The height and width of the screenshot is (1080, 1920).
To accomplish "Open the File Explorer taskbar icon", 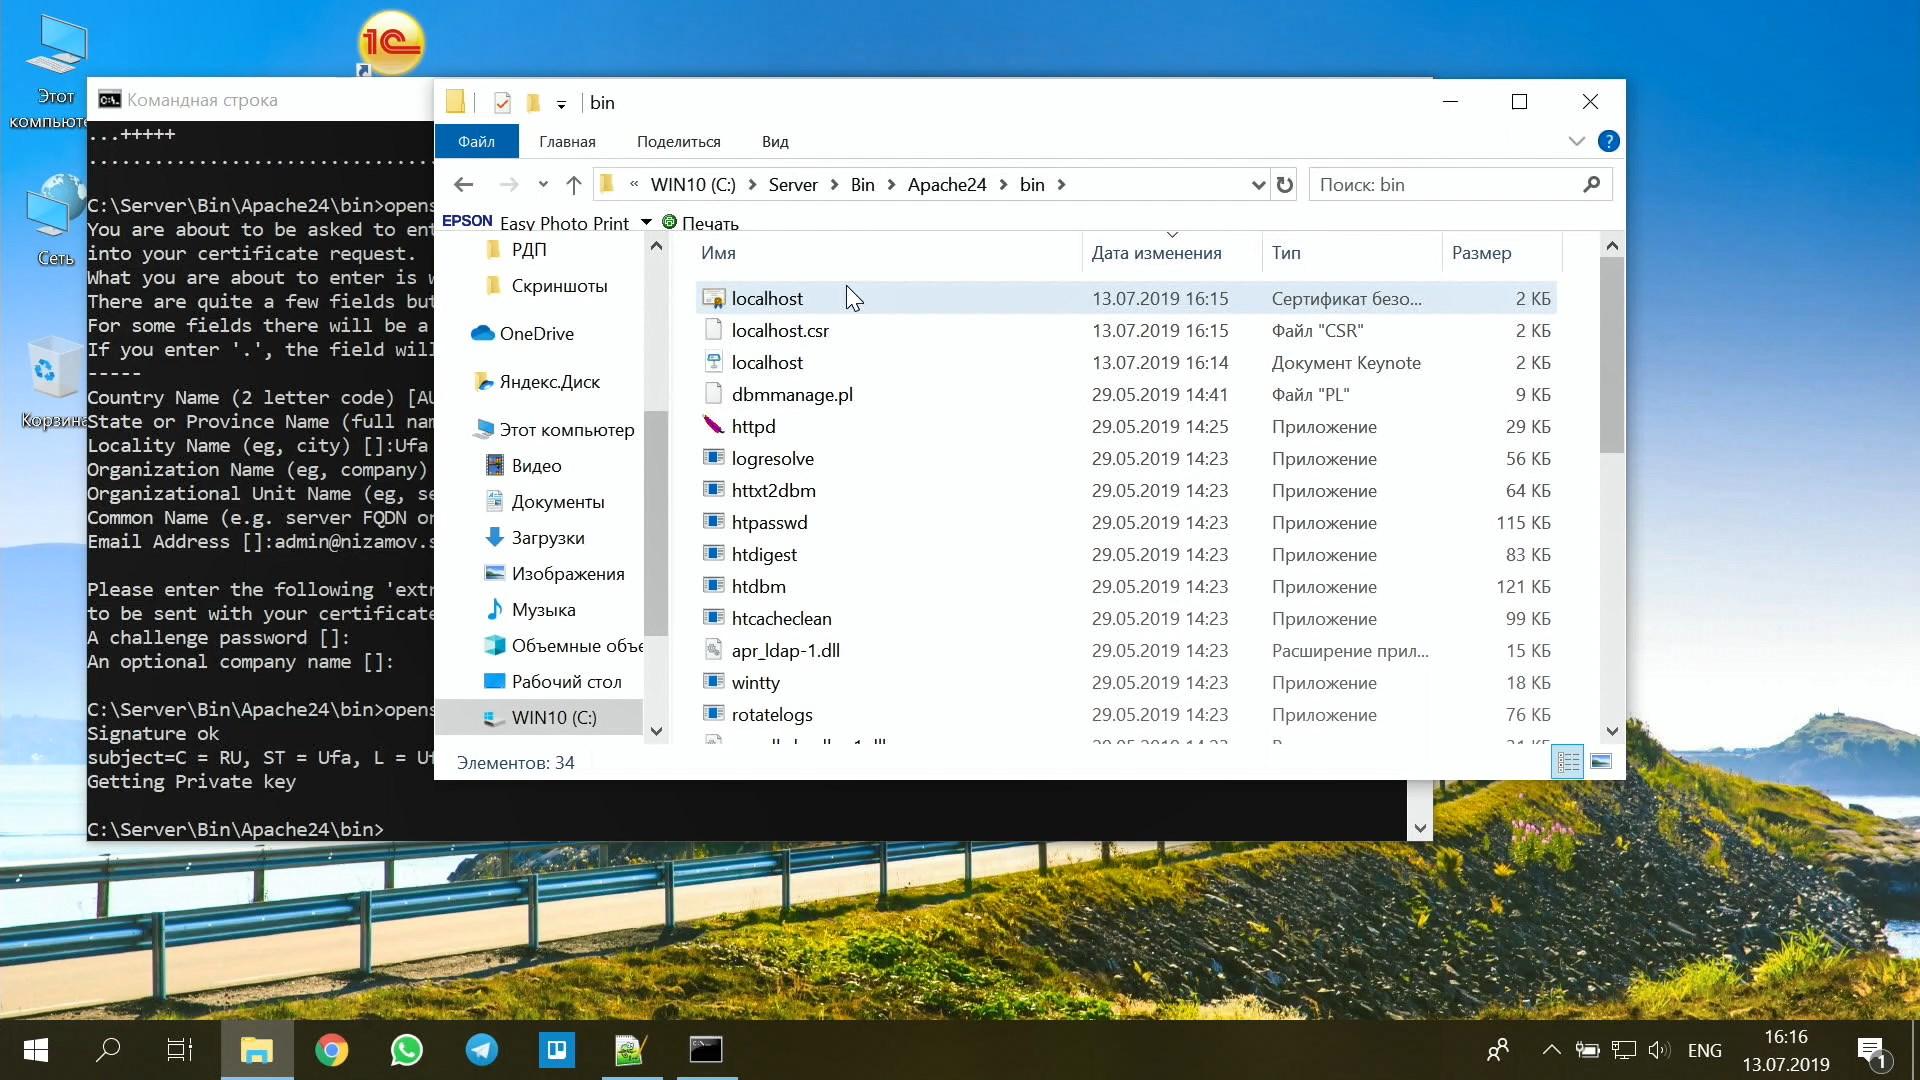I will [x=257, y=1050].
